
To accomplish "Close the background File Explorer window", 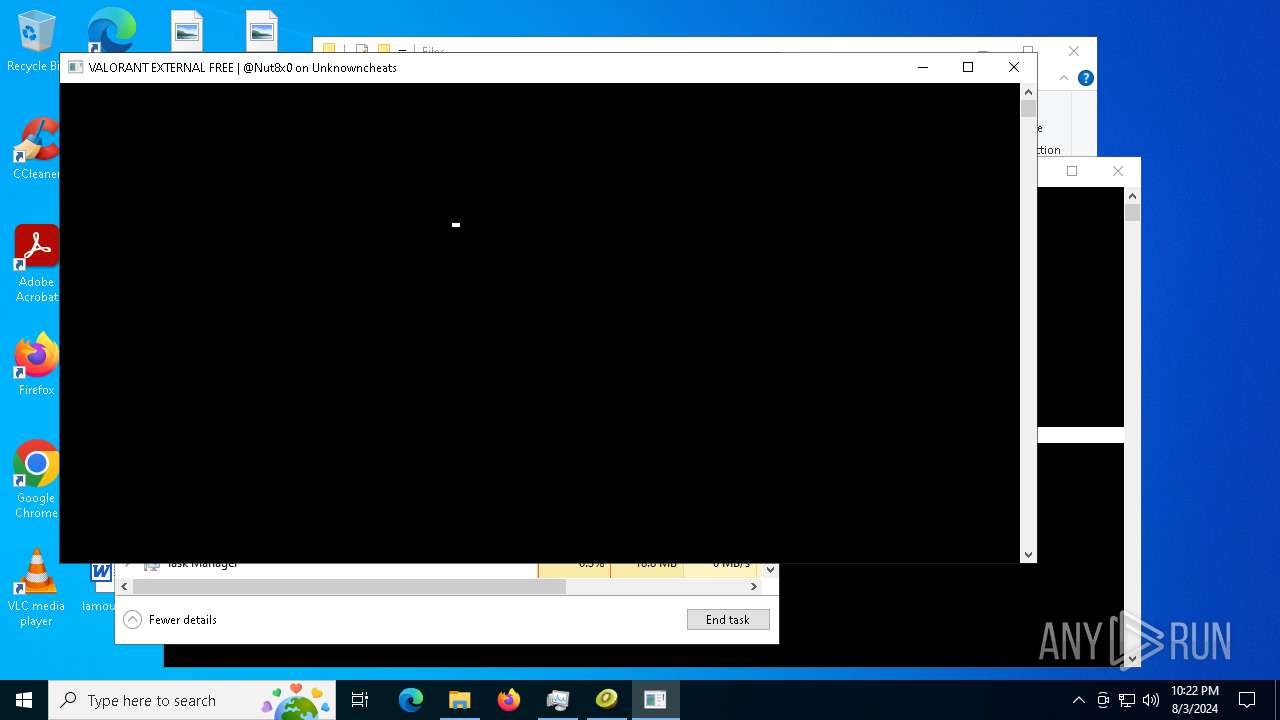I will (1074, 51).
